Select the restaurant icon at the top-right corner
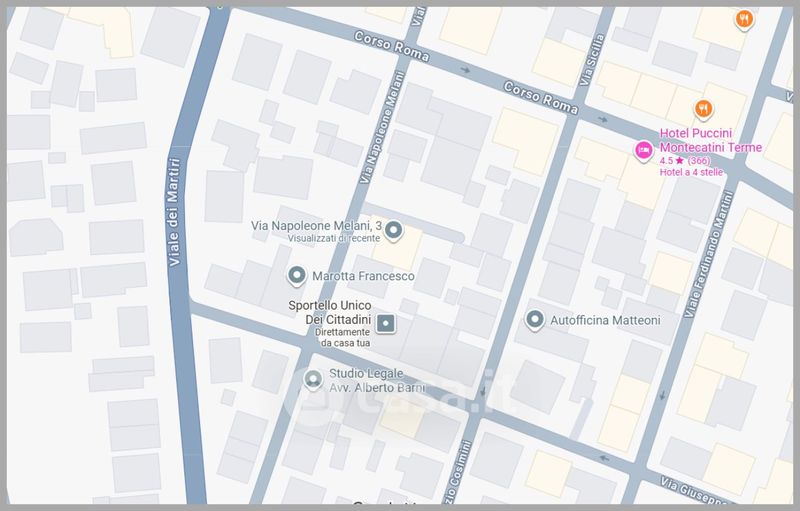The width and height of the screenshot is (800, 511). (x=744, y=18)
